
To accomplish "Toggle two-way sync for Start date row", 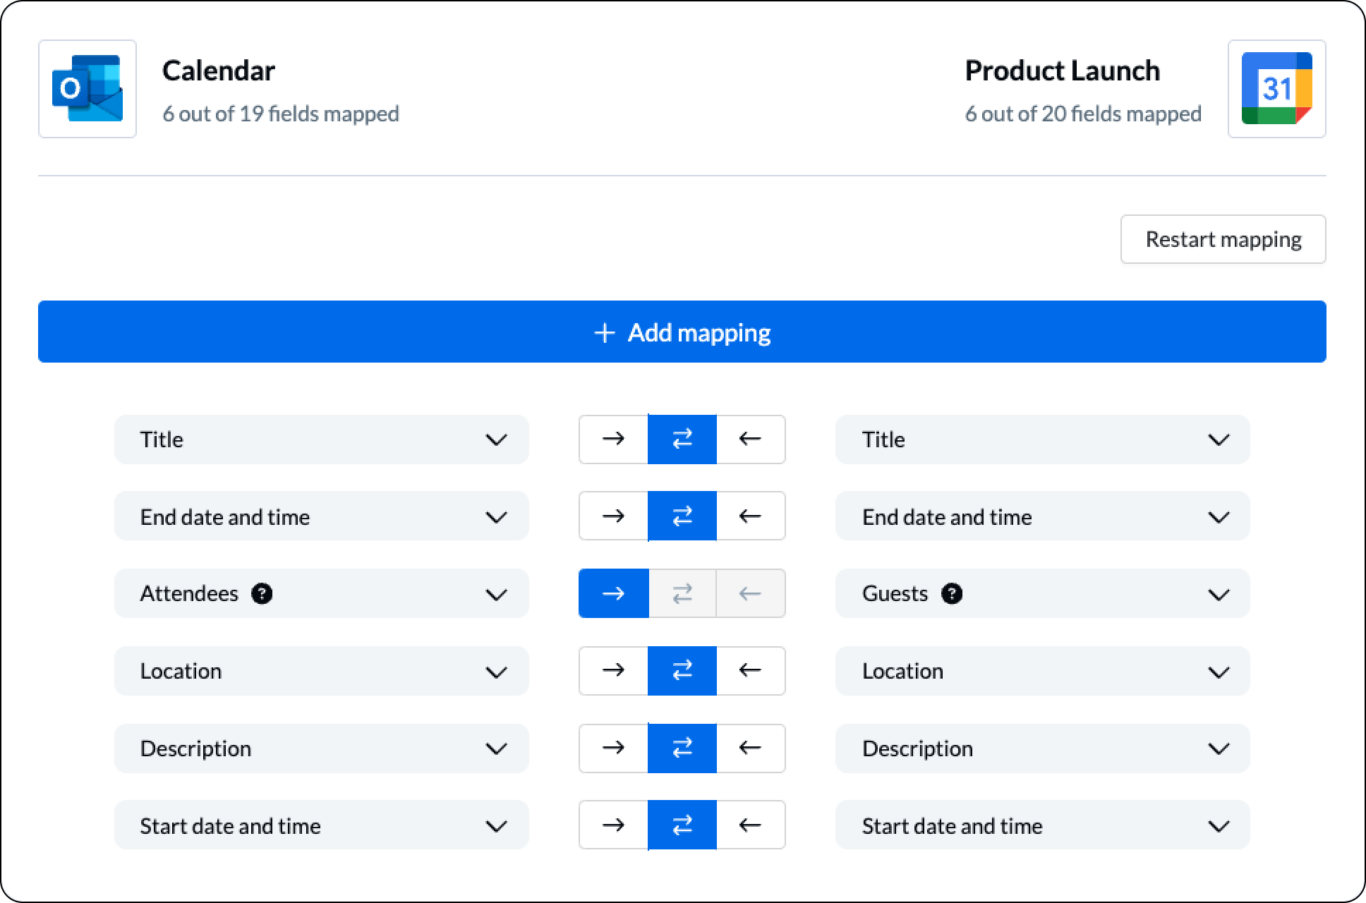I will click(682, 825).
